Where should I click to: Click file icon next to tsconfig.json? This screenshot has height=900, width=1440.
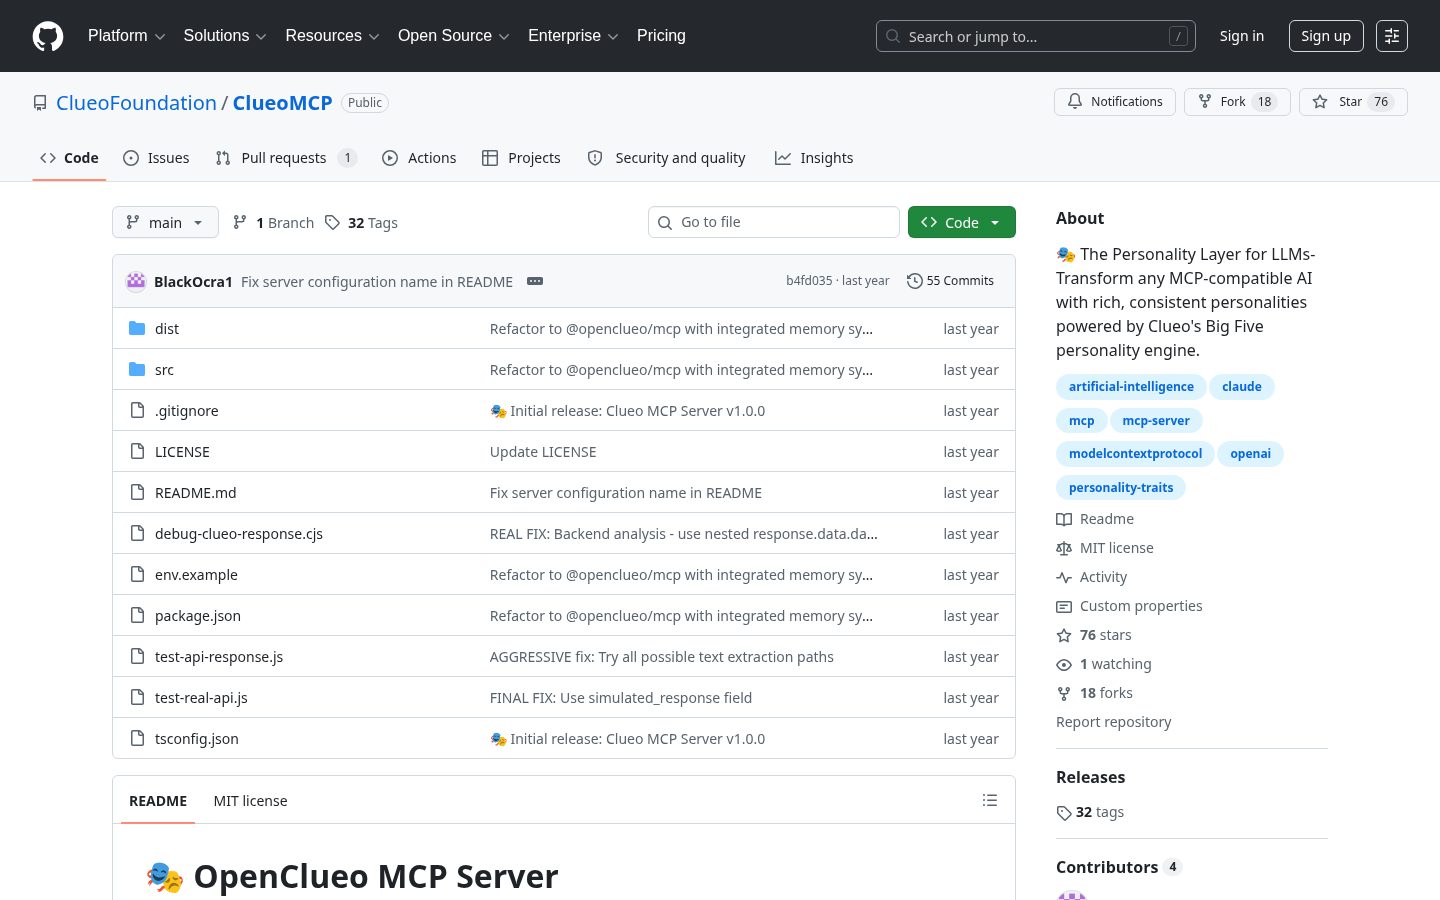pos(137,739)
